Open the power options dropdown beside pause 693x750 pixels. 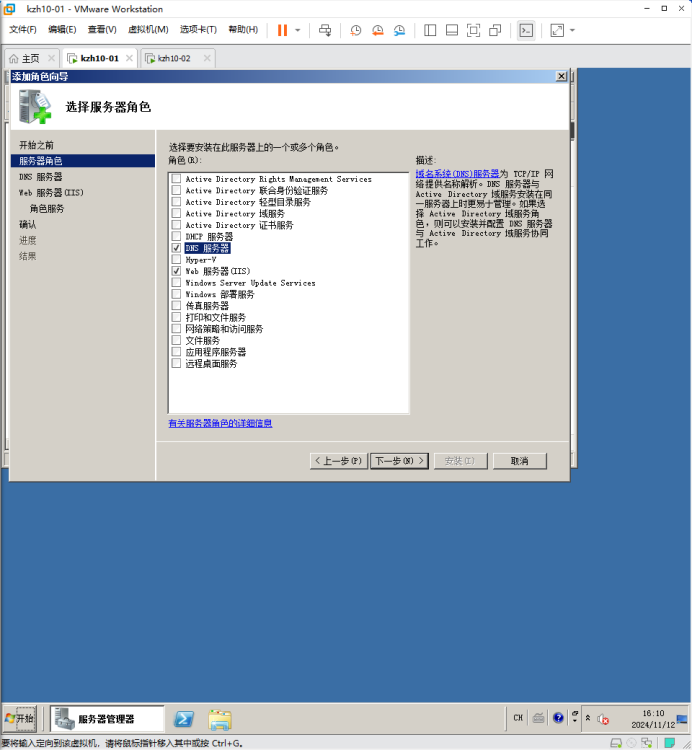(x=297, y=30)
